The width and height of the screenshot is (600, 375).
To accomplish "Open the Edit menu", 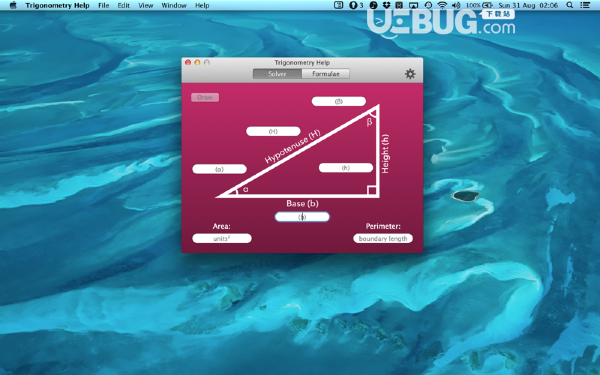I will 124,5.
